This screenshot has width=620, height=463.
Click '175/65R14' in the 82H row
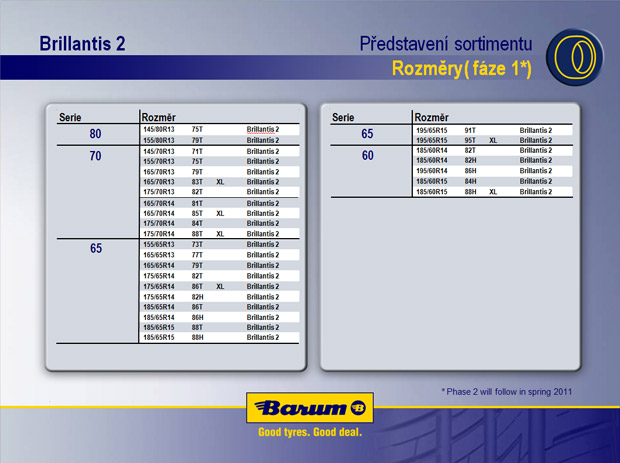pyautogui.click(x=159, y=297)
